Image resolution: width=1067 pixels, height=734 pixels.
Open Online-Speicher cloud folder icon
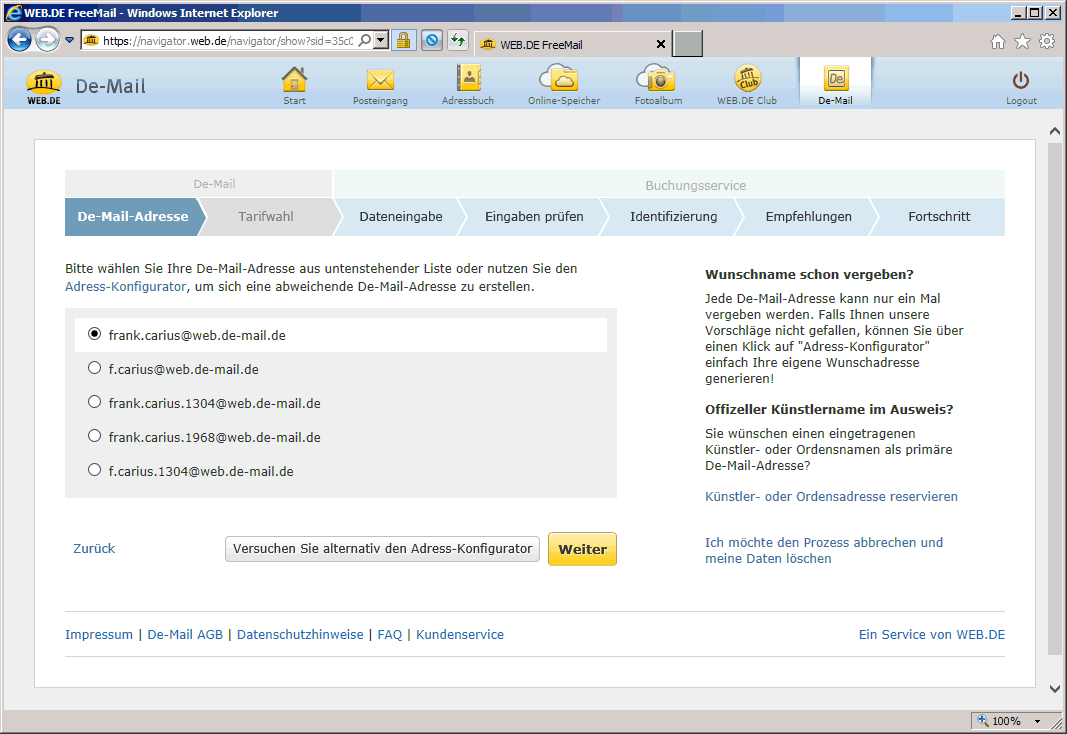[563, 86]
